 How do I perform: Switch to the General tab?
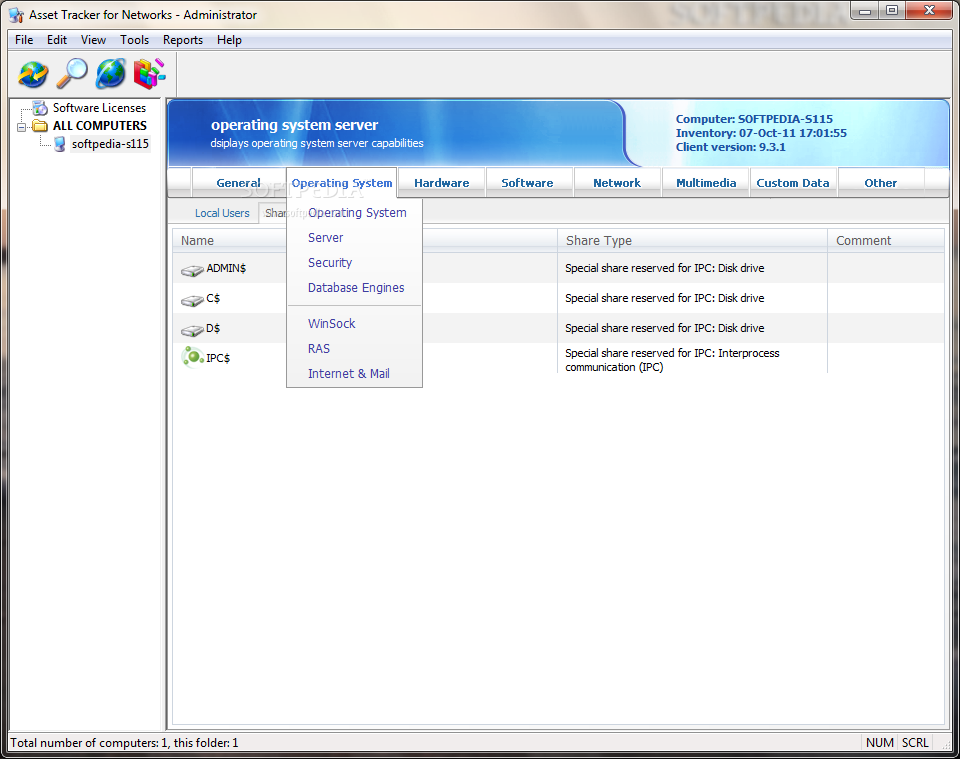click(238, 183)
